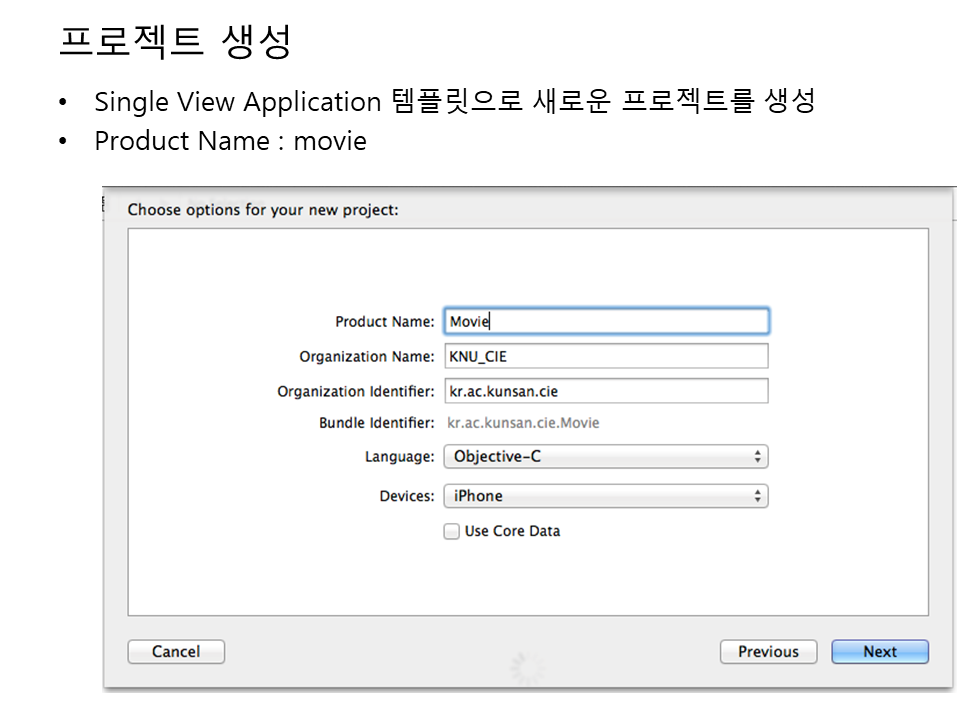Click the "Choose options for your new project" heading
The width and height of the screenshot is (960, 720).
(263, 211)
